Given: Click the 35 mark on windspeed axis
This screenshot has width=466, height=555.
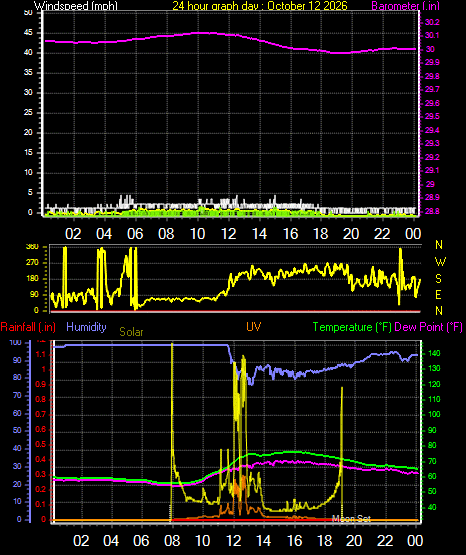Looking at the screenshot, I should tap(28, 73).
